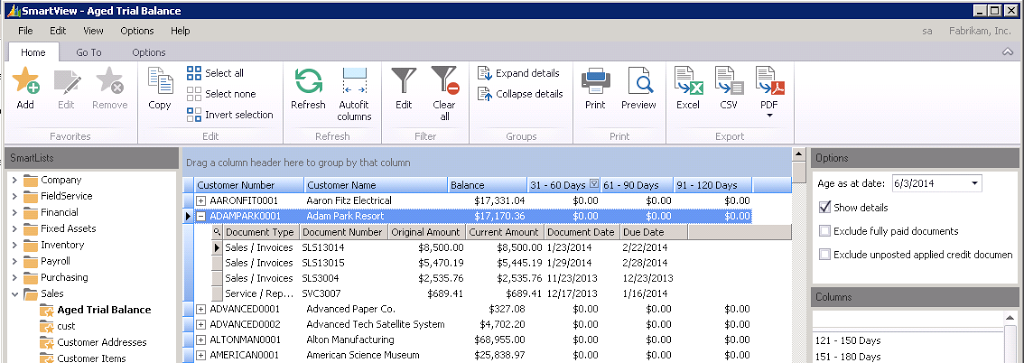Expand the ADVANCED0002 customer row
This screenshot has height=363, width=1024.
[201, 324]
